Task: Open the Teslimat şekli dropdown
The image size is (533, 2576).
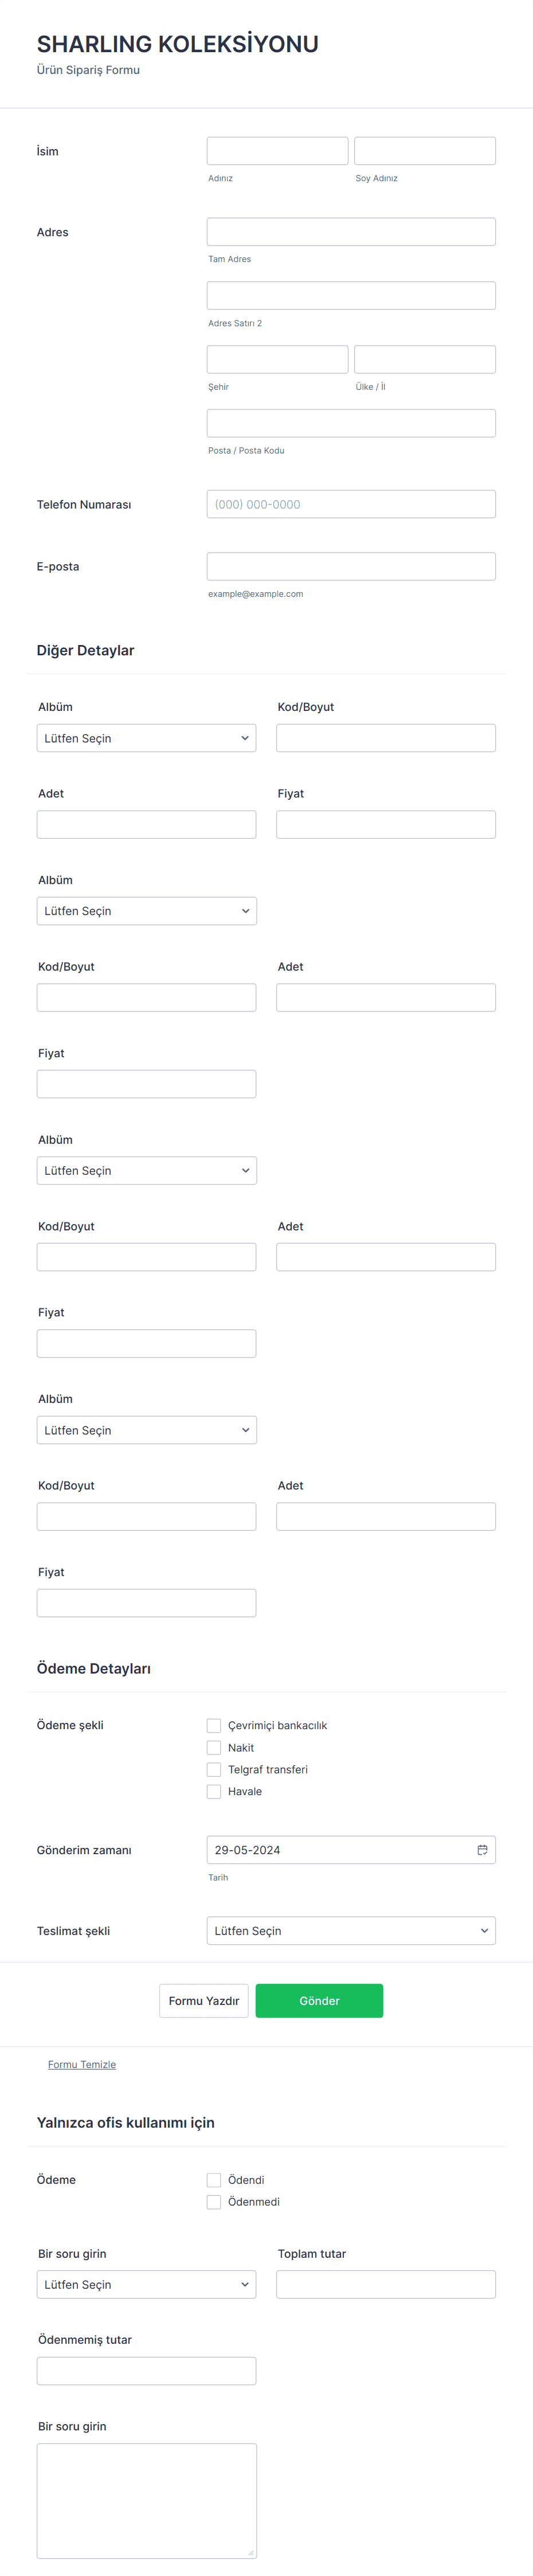Action: [x=351, y=1930]
